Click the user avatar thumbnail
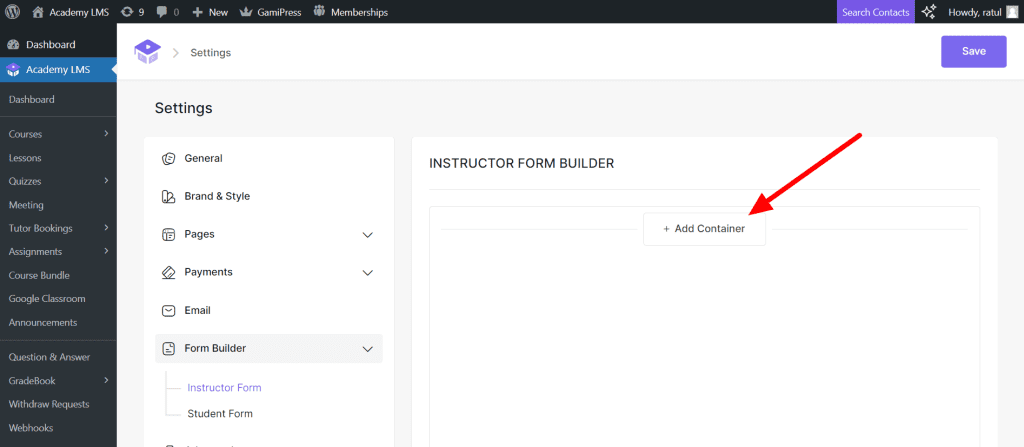This screenshot has height=447, width=1024. coord(1012,12)
